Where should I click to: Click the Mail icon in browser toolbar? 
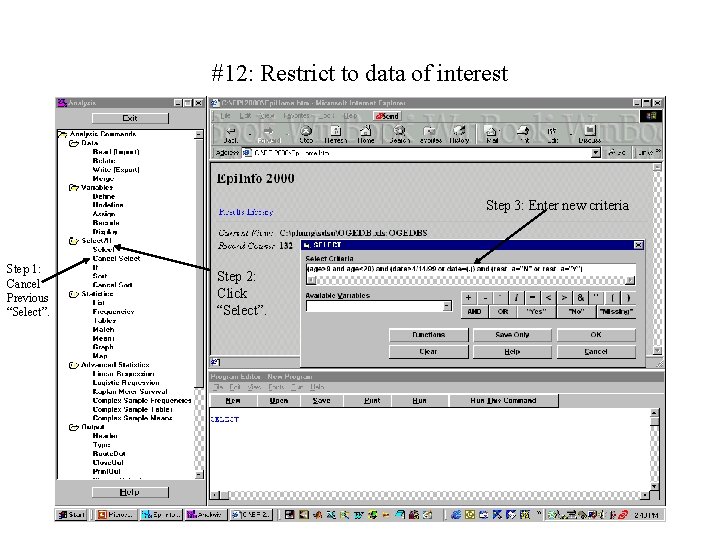coord(492,135)
